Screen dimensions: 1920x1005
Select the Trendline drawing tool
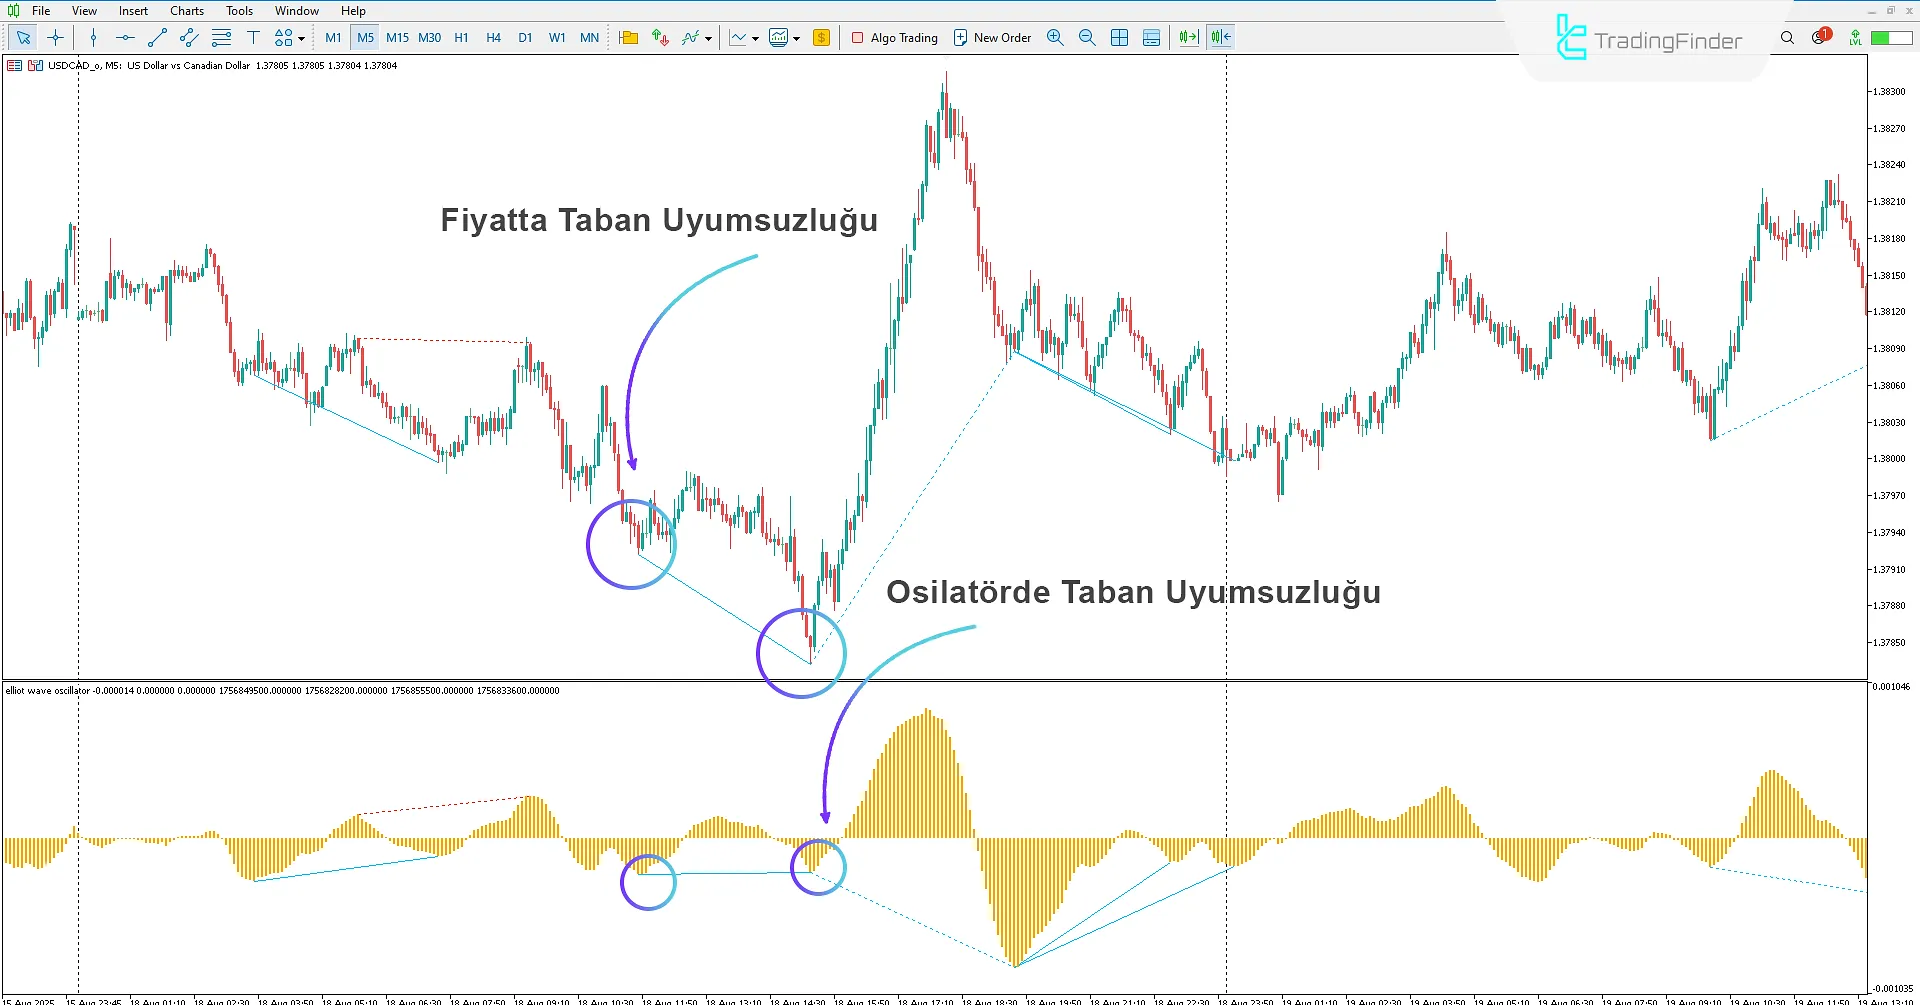pyautogui.click(x=156, y=37)
